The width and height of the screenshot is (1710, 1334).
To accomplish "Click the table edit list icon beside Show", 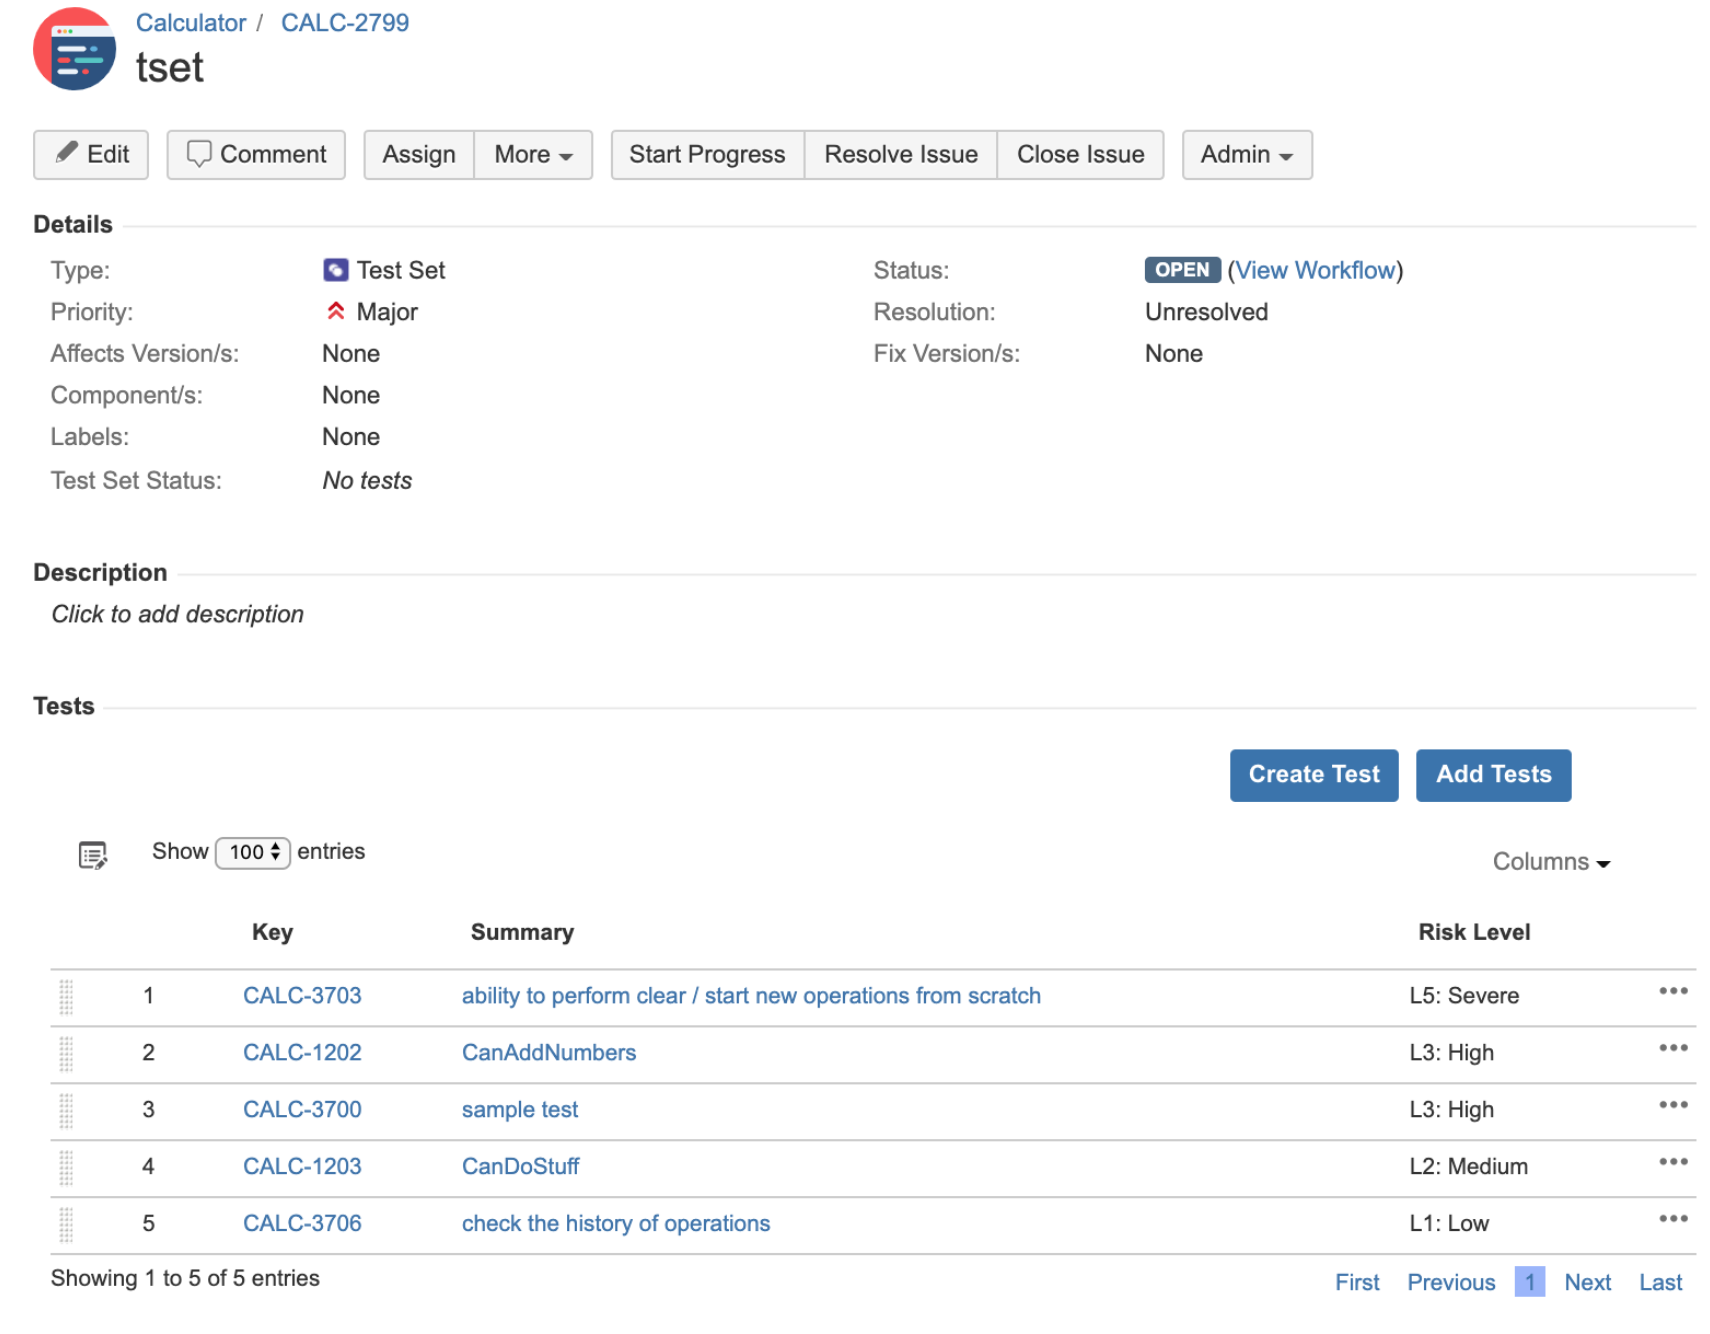I will (93, 855).
